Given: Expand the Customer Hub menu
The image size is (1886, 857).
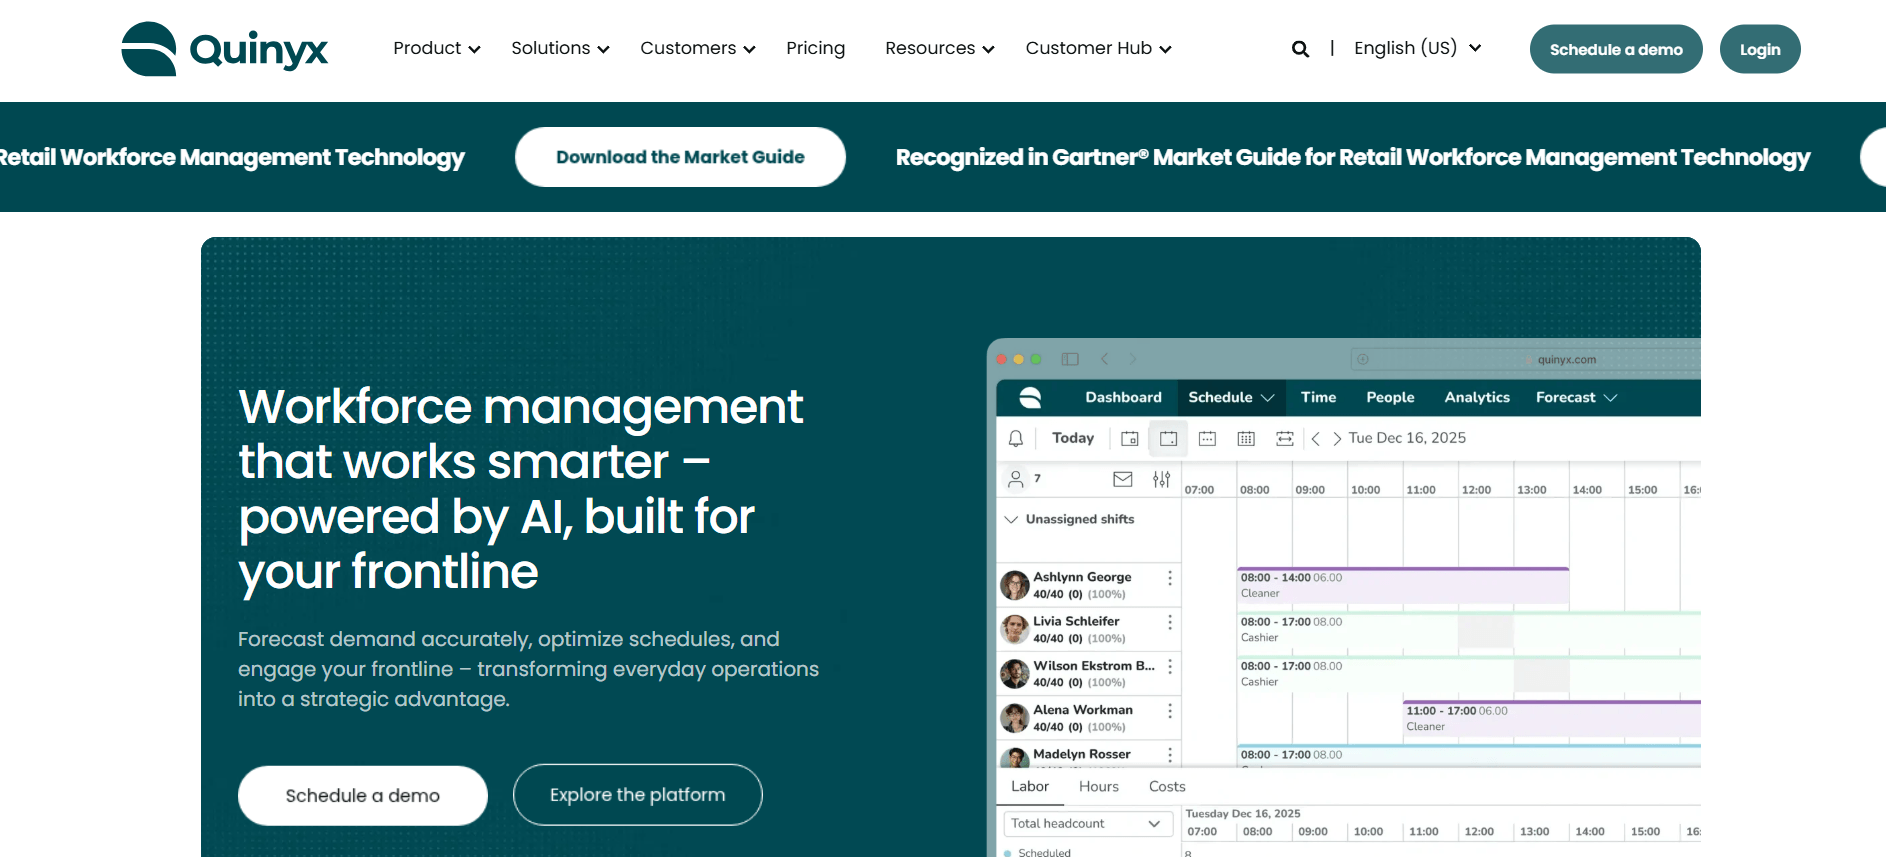Looking at the screenshot, I should (x=1098, y=48).
